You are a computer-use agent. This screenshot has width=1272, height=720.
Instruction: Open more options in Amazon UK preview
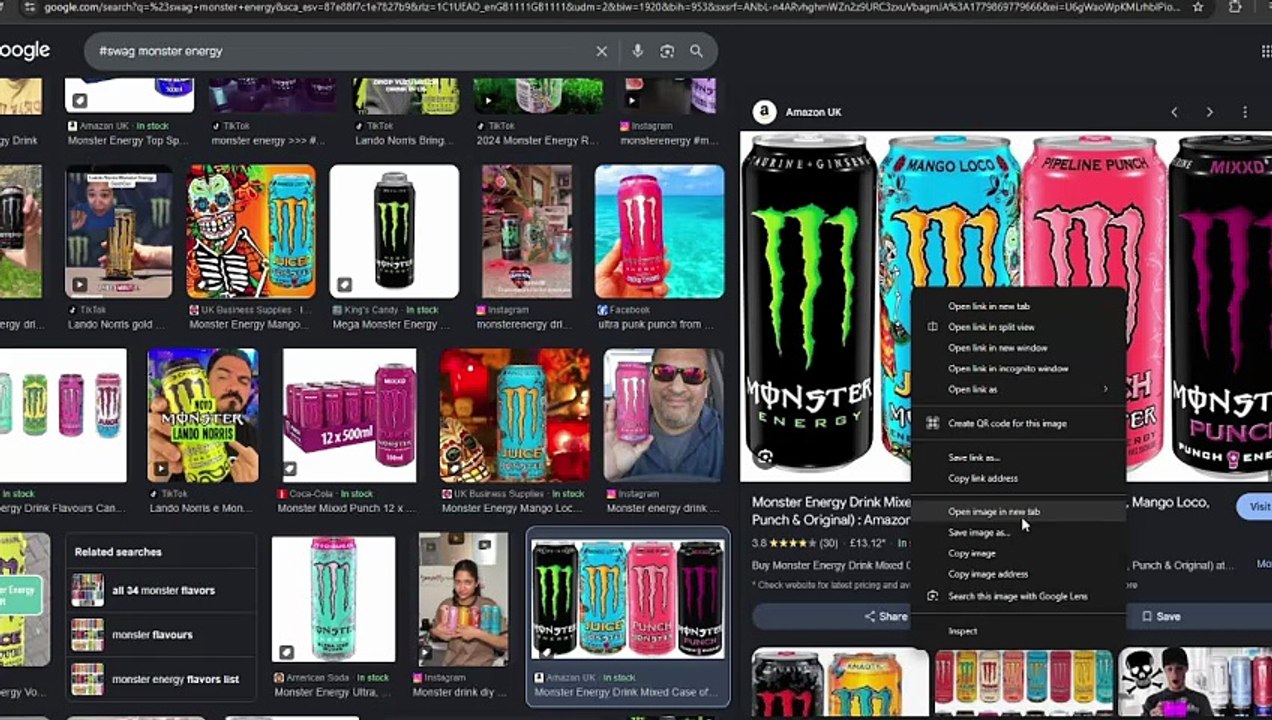coord(1245,112)
